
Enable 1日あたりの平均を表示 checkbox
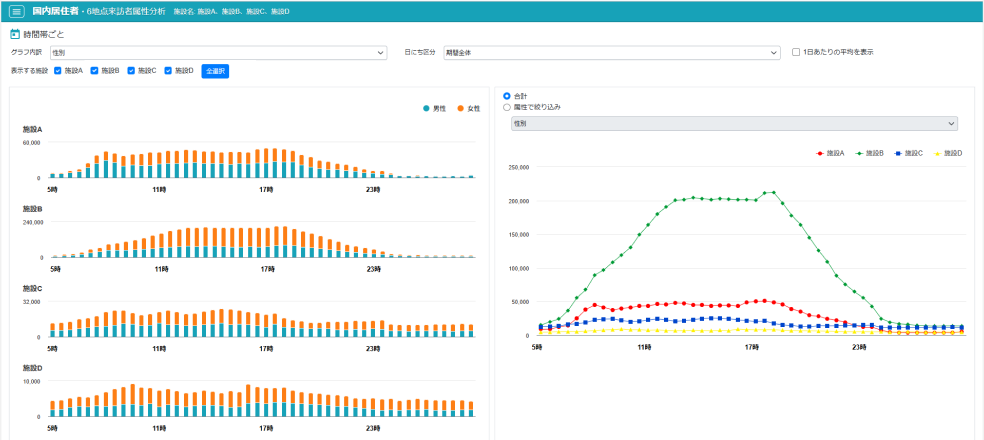click(795, 52)
